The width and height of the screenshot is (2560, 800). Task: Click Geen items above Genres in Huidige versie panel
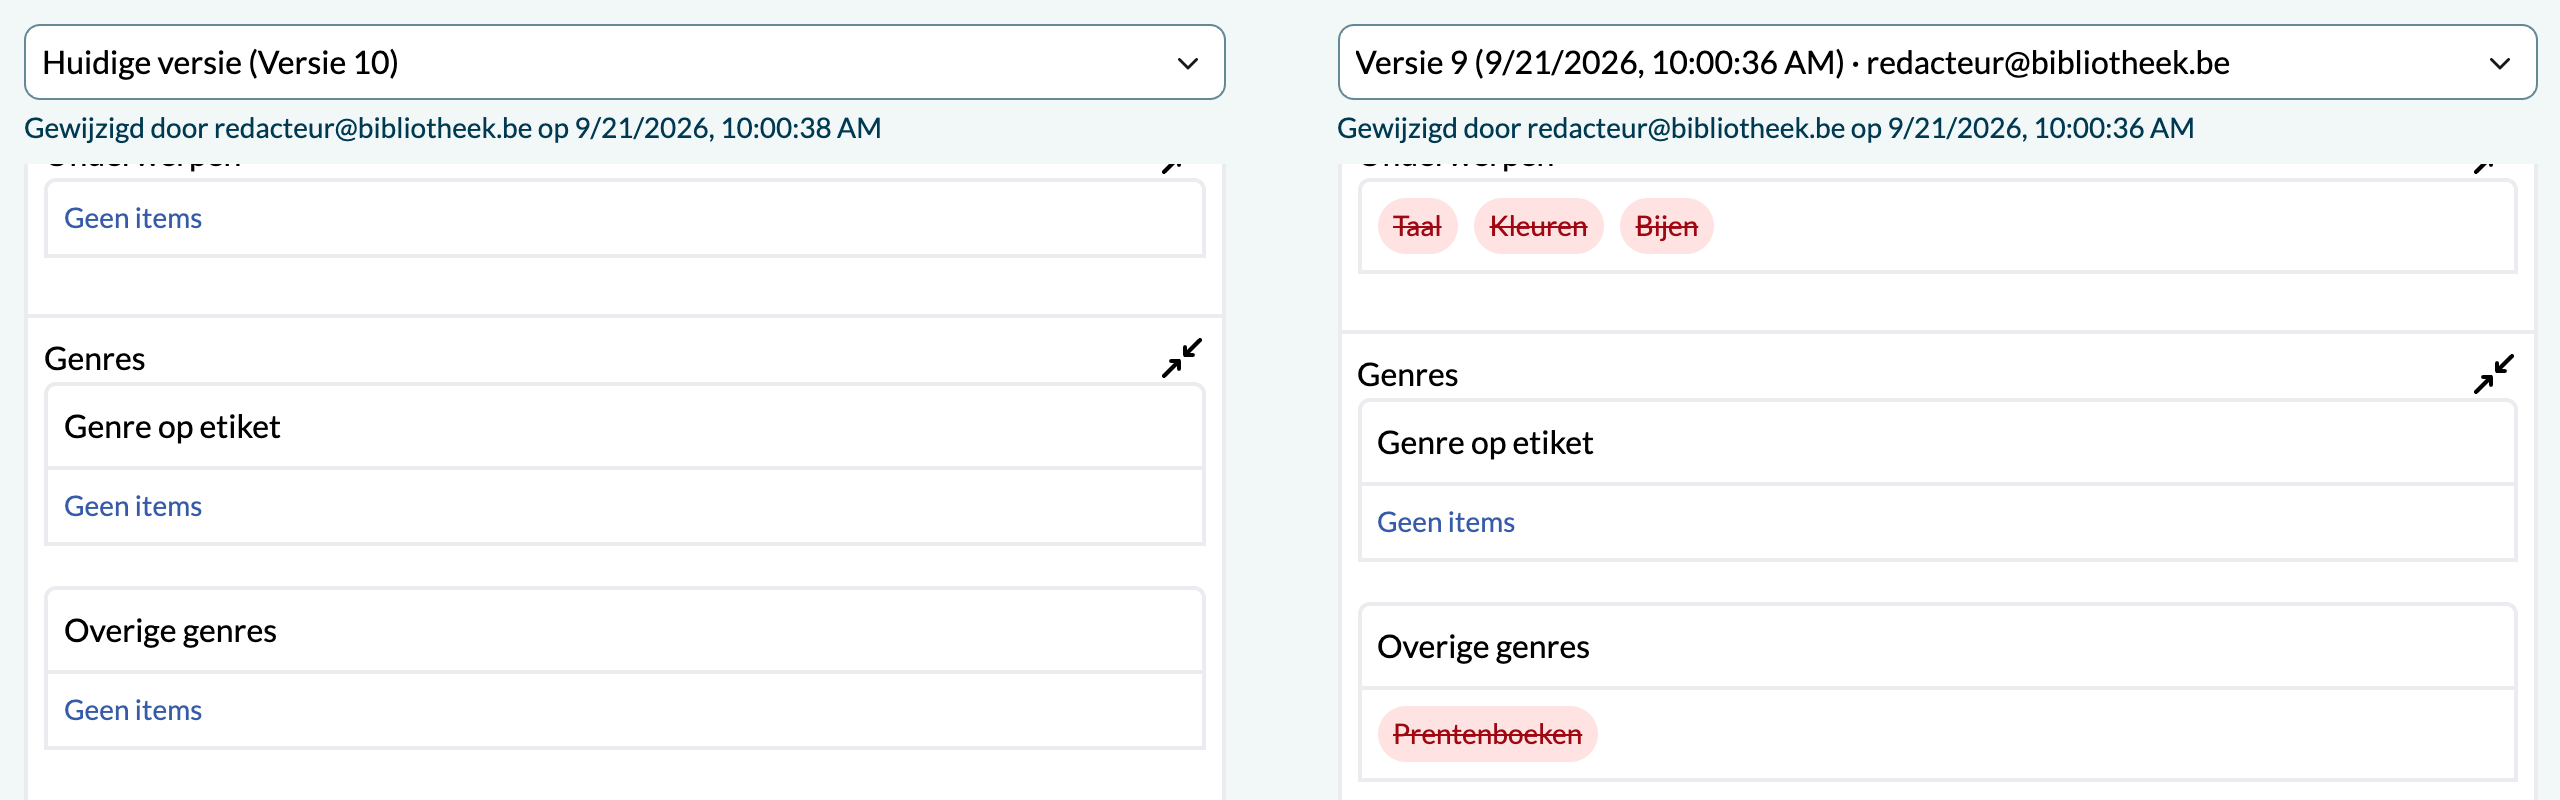point(133,219)
